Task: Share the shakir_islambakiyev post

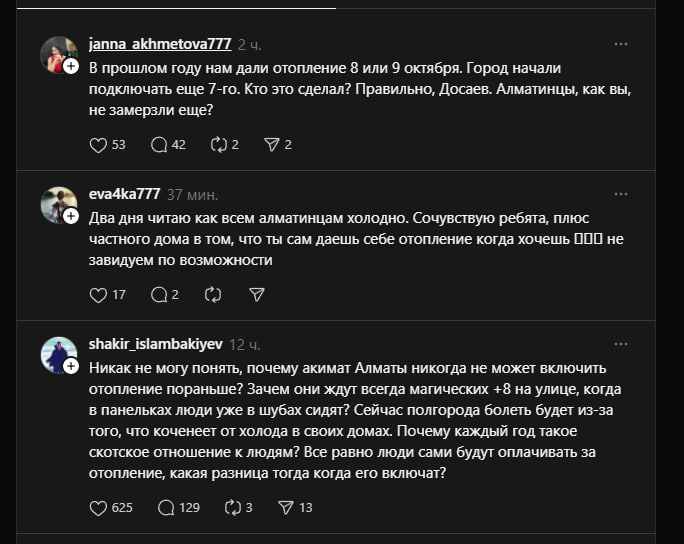Action: pos(284,508)
